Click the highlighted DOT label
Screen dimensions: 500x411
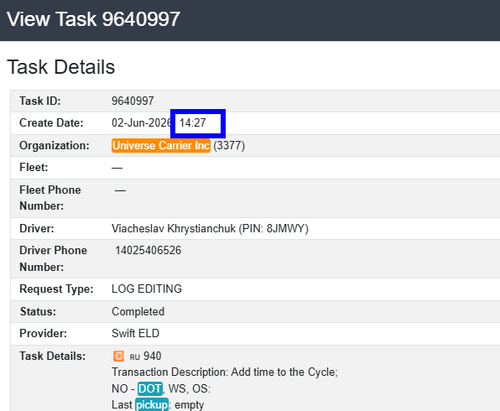[150, 389]
